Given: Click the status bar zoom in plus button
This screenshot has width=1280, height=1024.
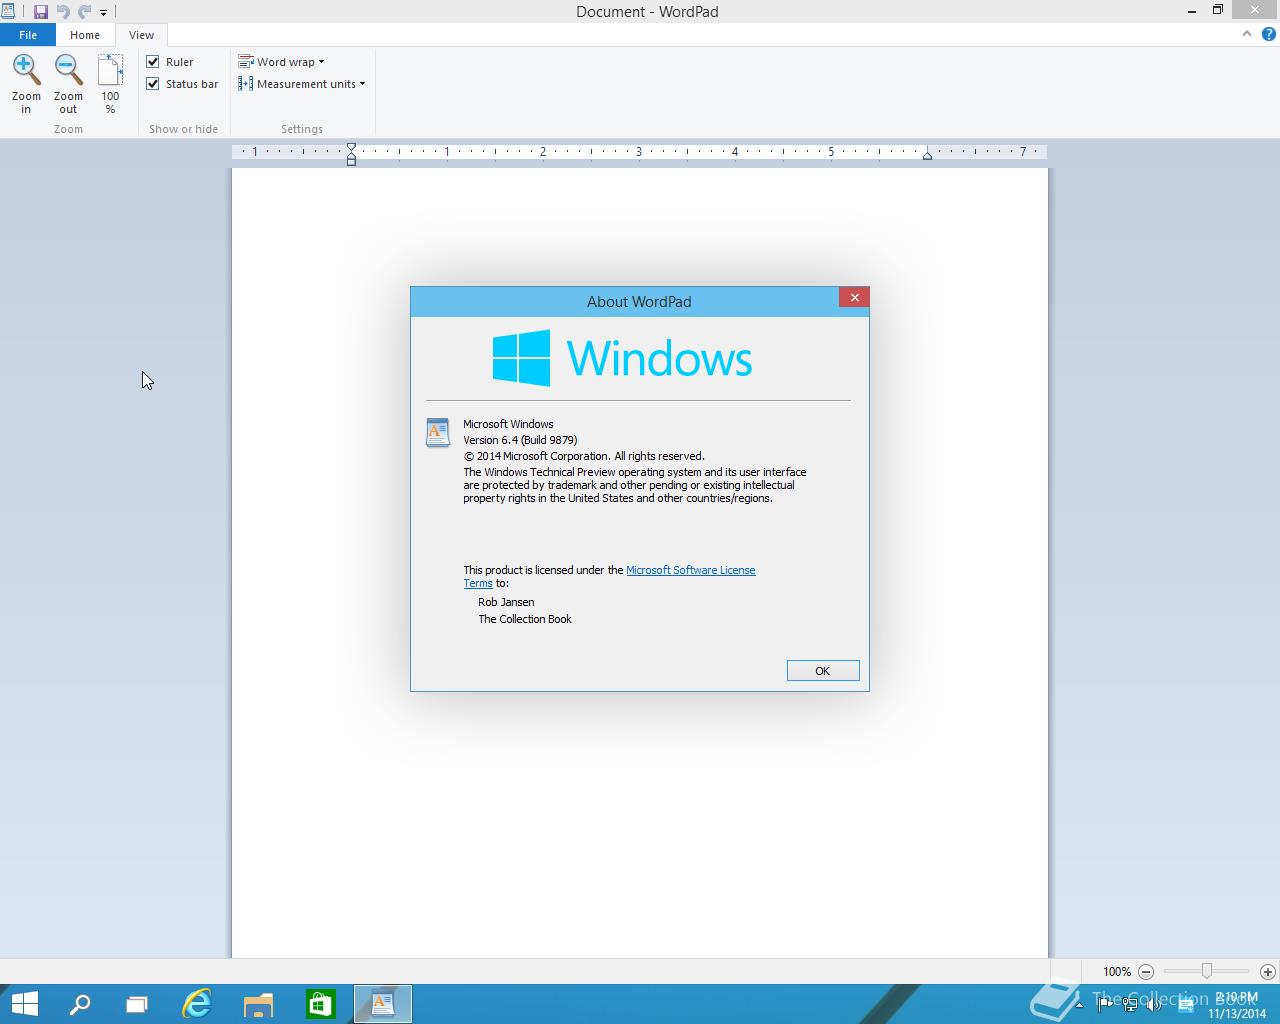Looking at the screenshot, I should (x=1267, y=971).
